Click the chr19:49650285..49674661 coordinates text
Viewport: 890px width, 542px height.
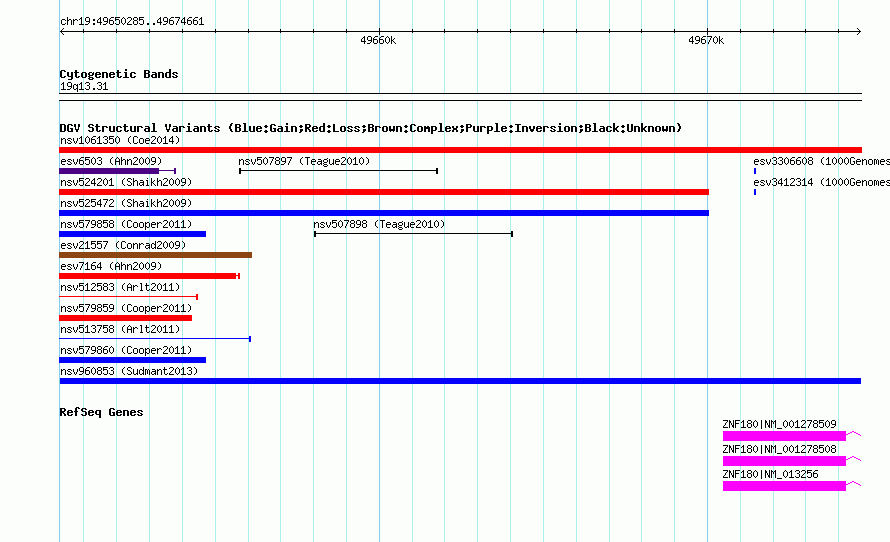pyautogui.click(x=132, y=21)
